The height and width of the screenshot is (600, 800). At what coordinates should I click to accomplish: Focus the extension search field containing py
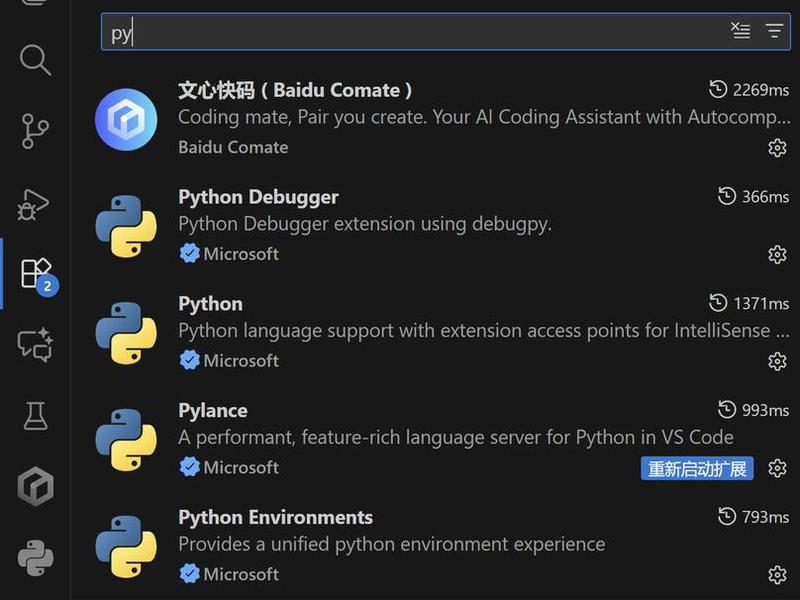tap(445, 32)
